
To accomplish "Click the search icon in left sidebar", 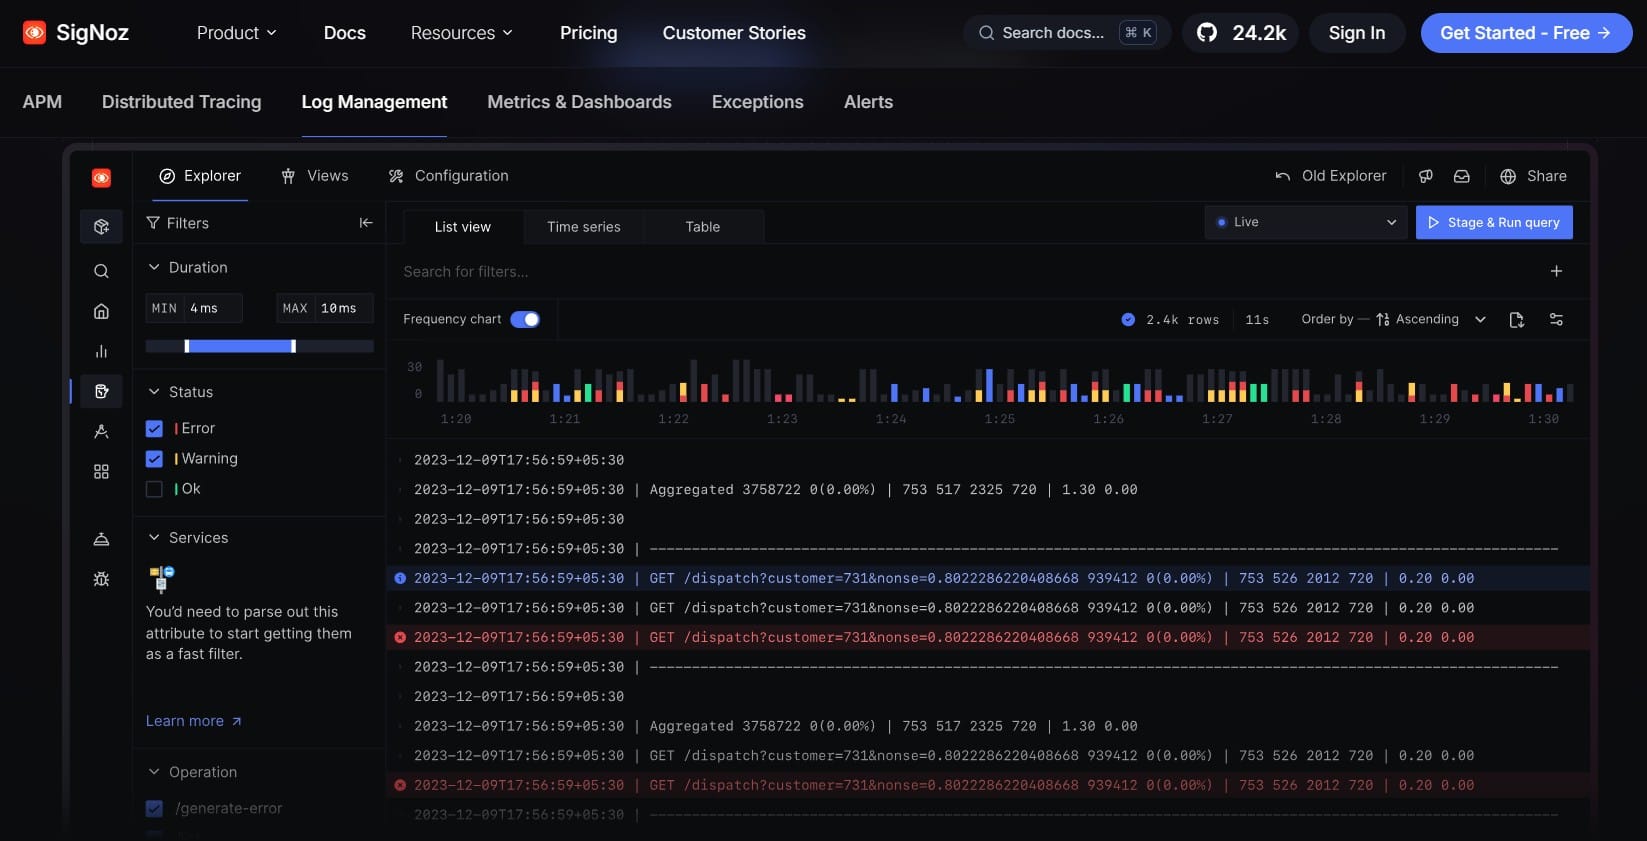I will point(101,271).
